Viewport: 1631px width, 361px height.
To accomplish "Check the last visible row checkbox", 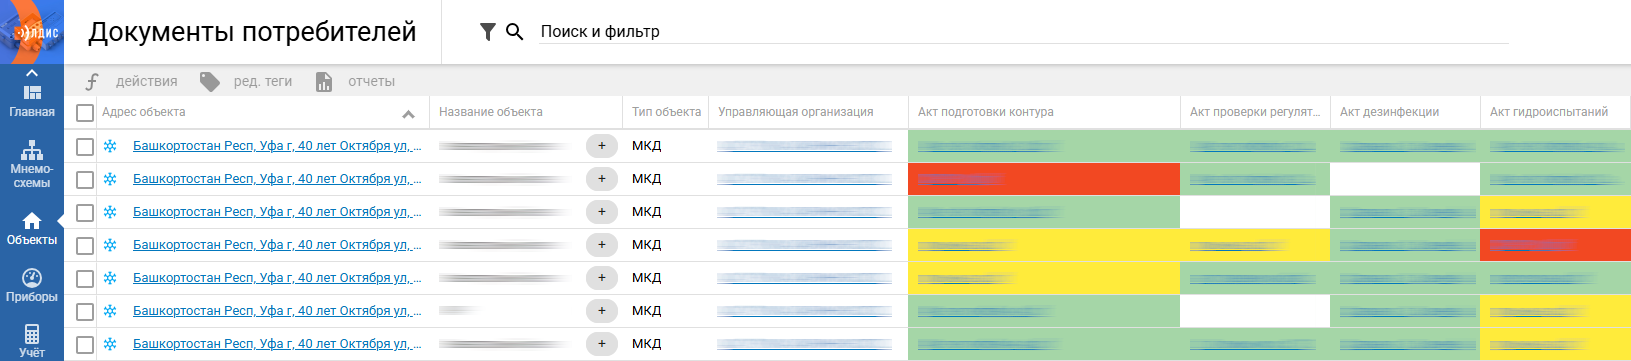I will 85,344.
